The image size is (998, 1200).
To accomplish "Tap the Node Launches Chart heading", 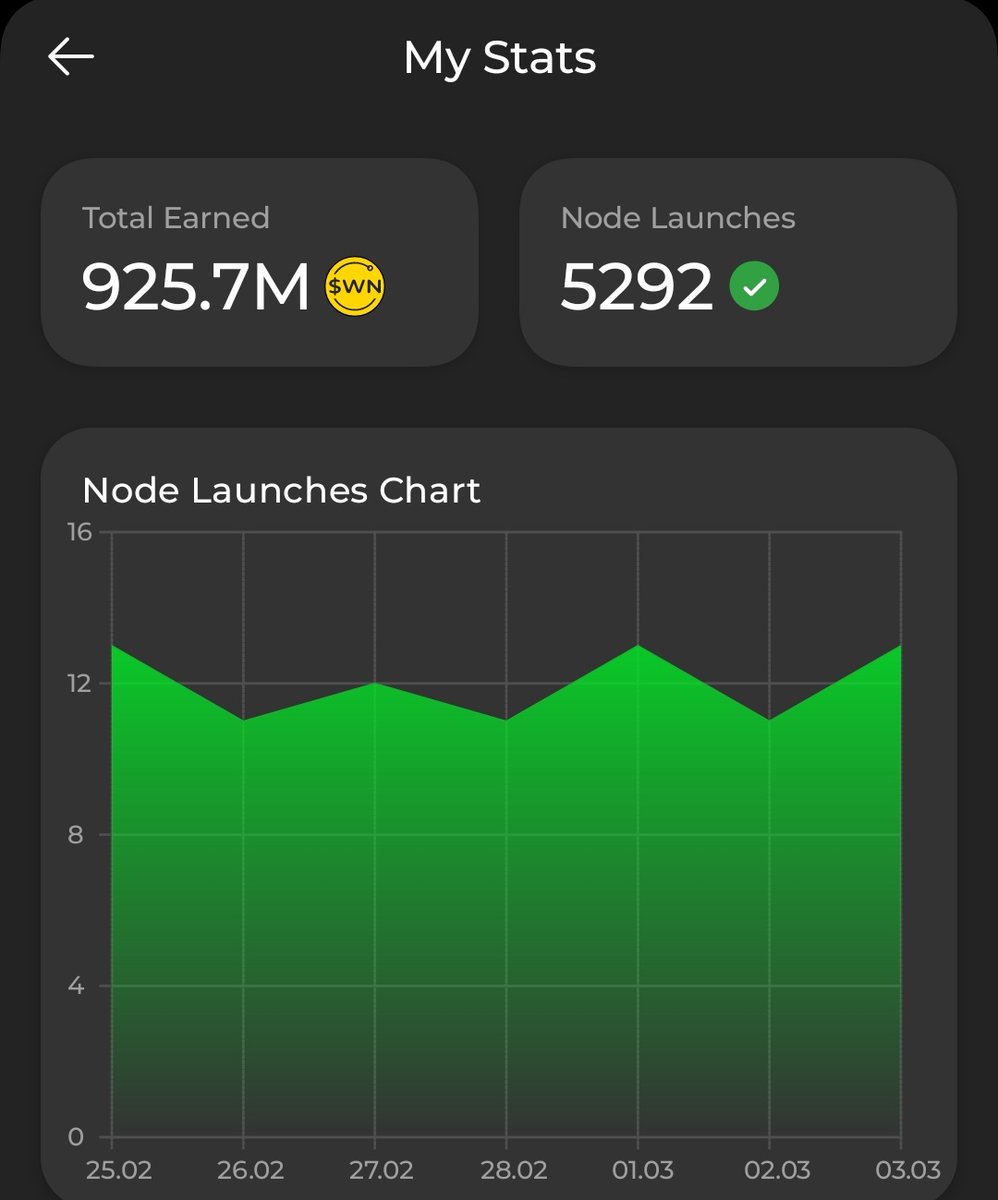I will coord(281,490).
